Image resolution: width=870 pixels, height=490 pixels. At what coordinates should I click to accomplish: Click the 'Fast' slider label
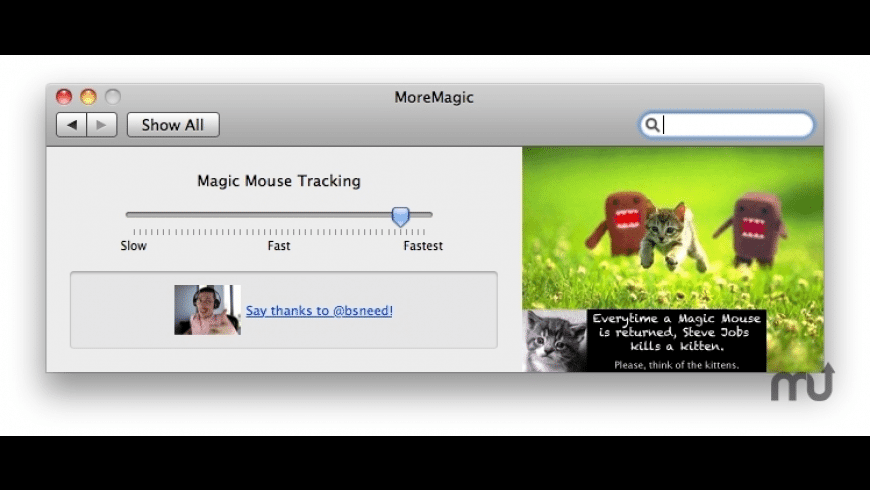pyautogui.click(x=279, y=246)
